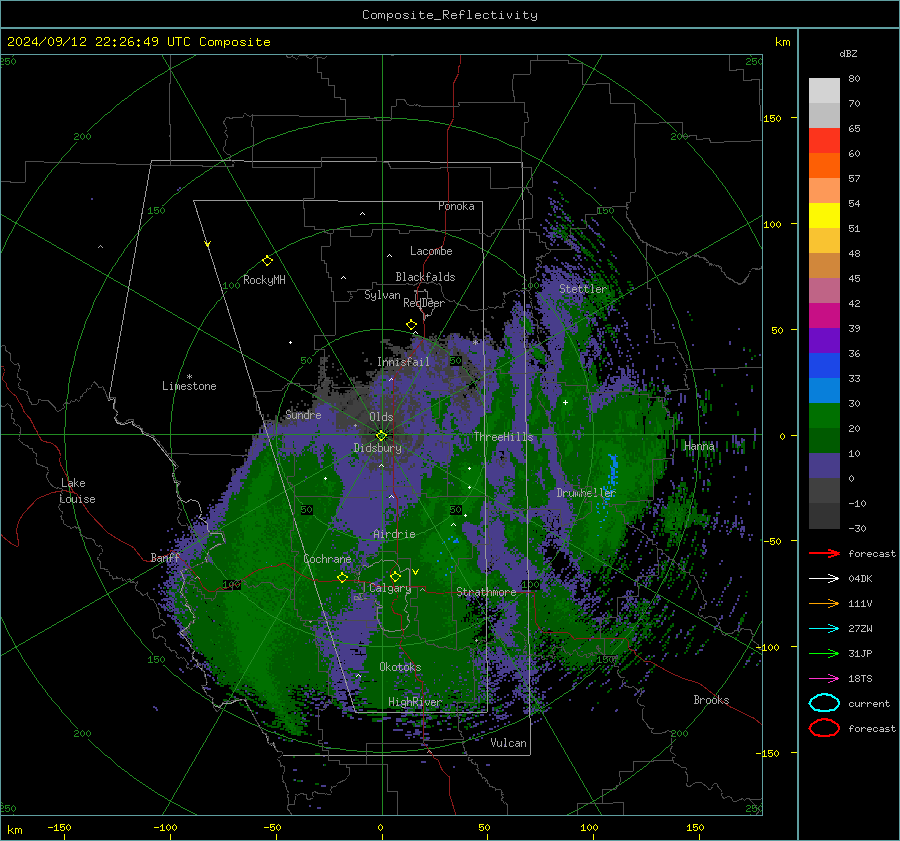Click the RedDeer city label
The height and width of the screenshot is (841, 900).
pos(424,303)
